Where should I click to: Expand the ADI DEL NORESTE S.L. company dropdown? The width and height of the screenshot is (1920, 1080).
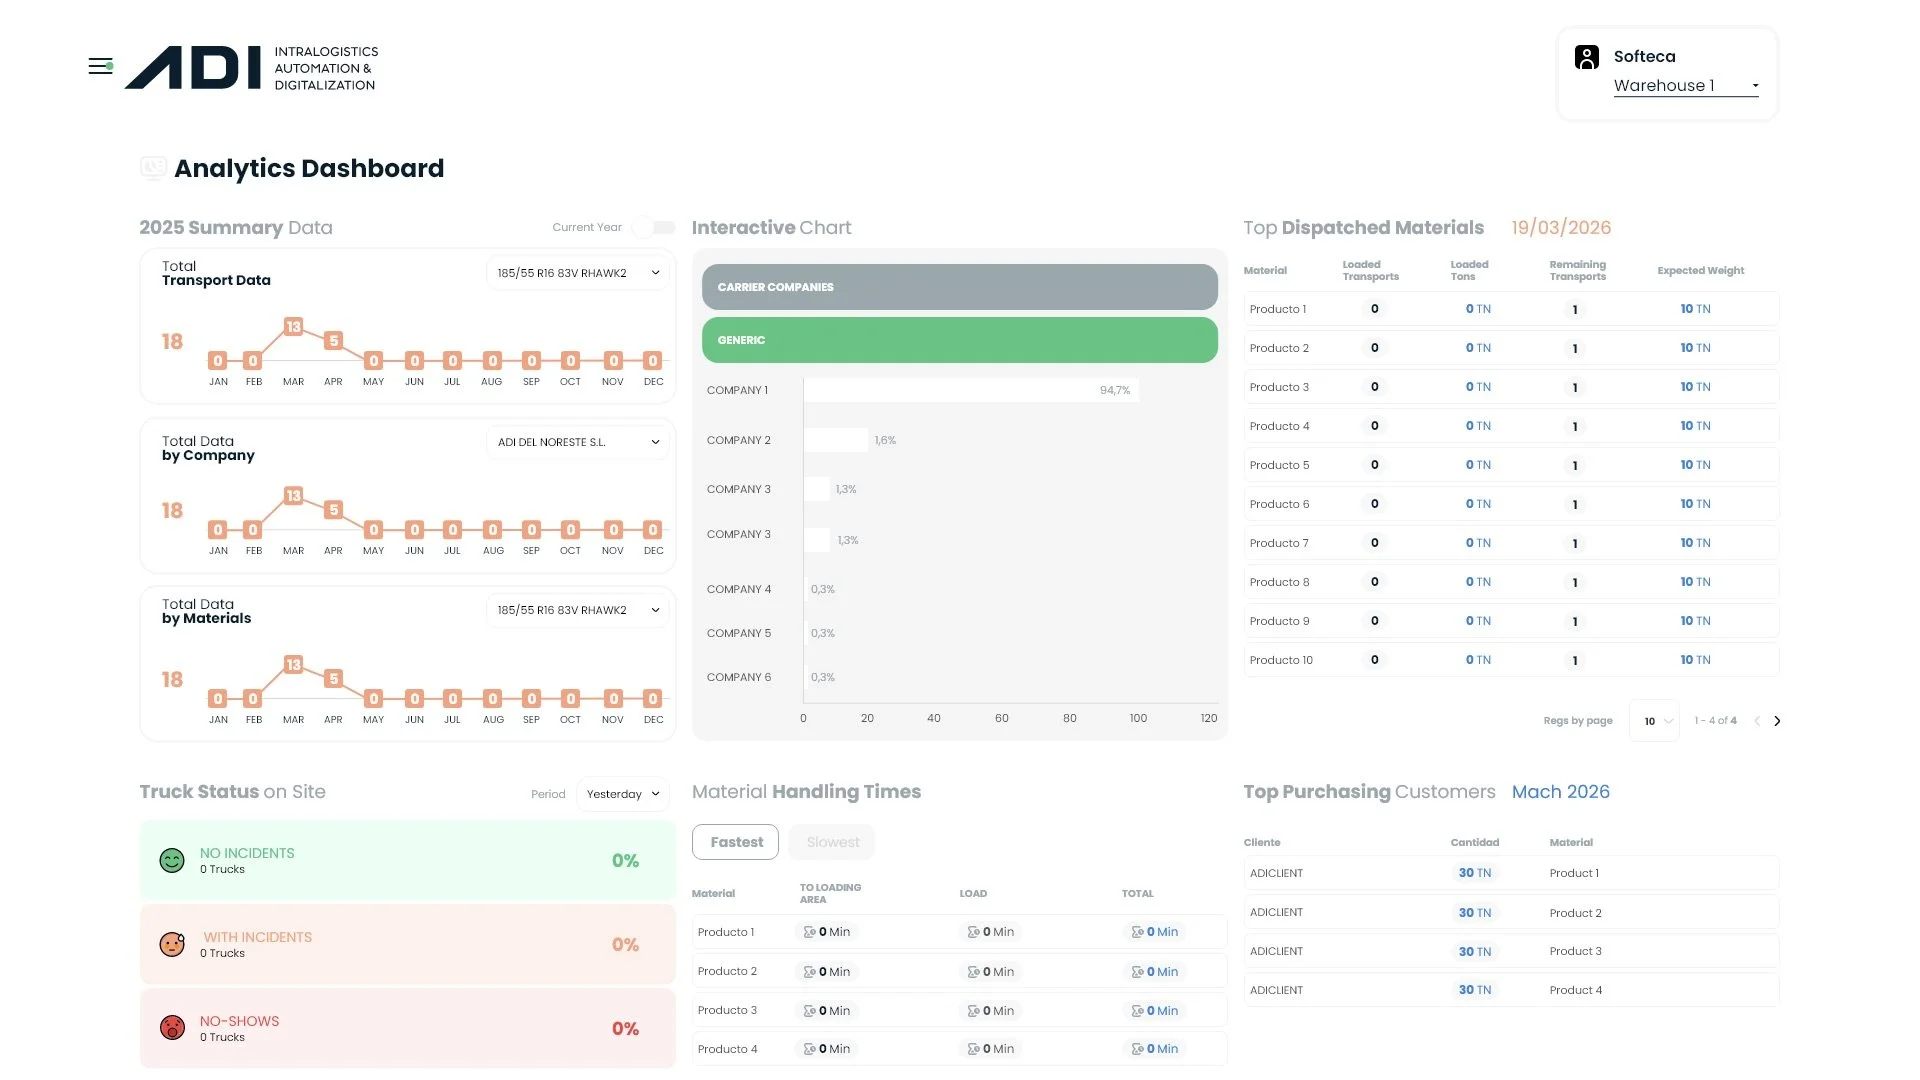(578, 442)
